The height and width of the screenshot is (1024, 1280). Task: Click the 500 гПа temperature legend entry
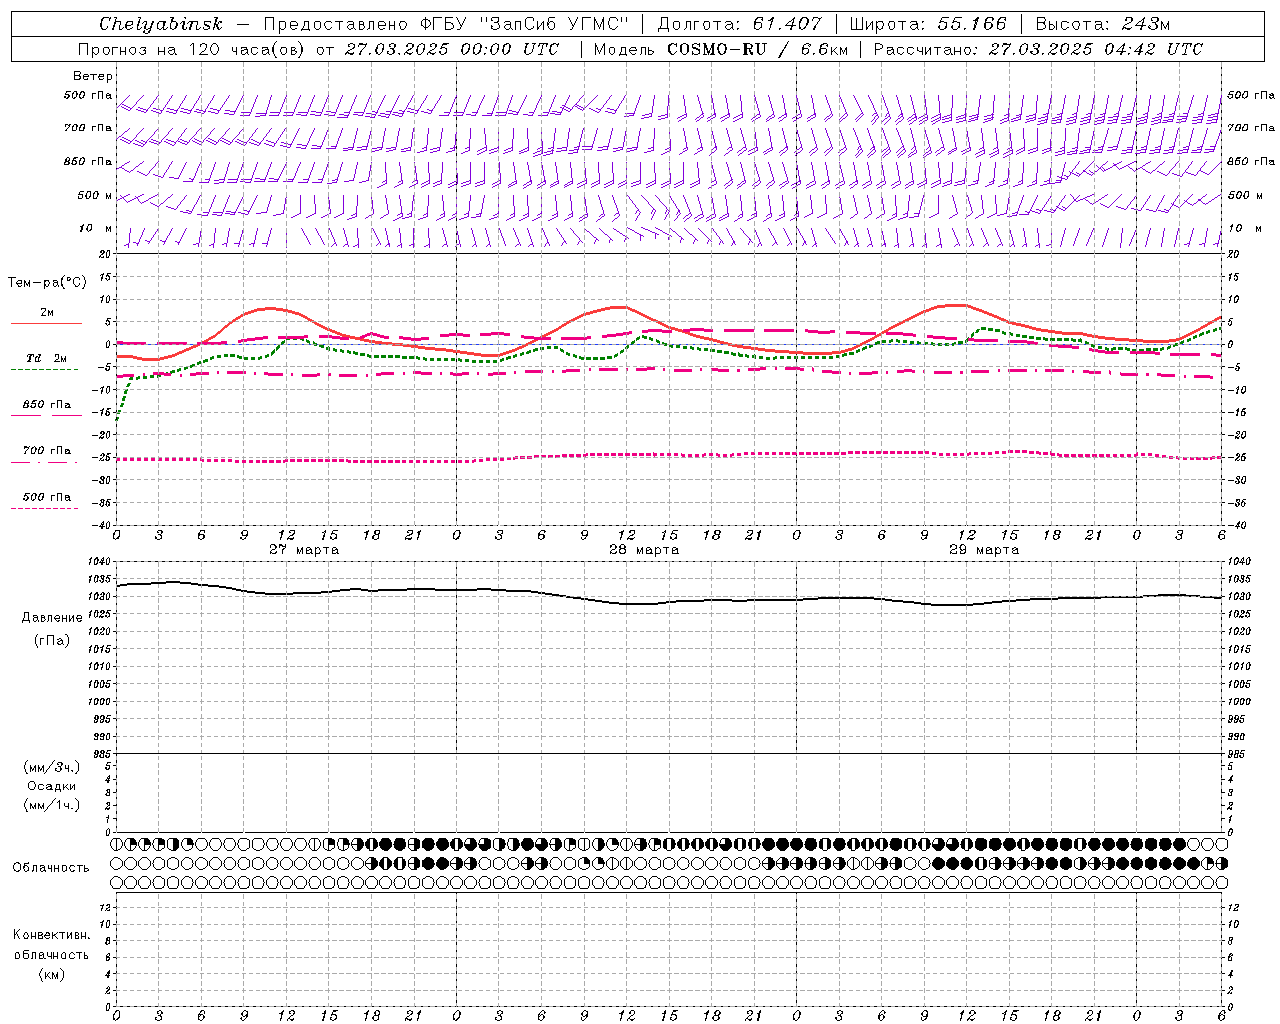tap(47, 497)
